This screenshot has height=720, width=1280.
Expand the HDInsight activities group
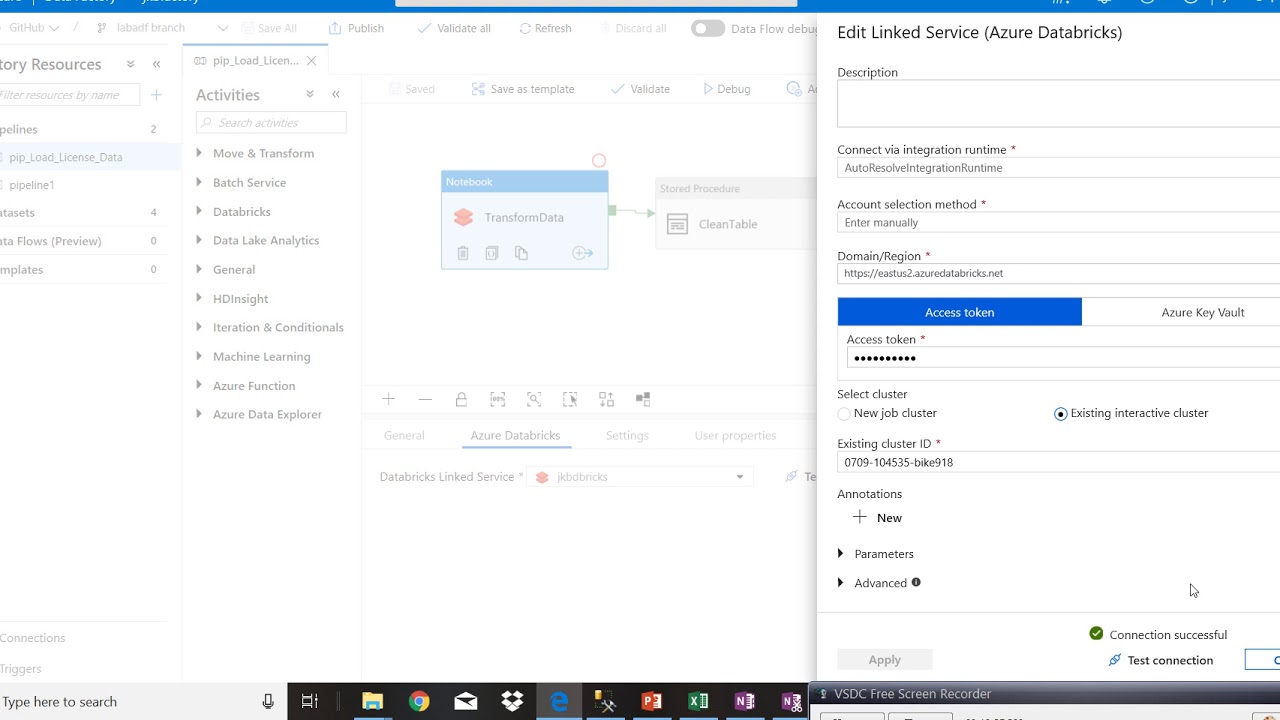coord(199,298)
